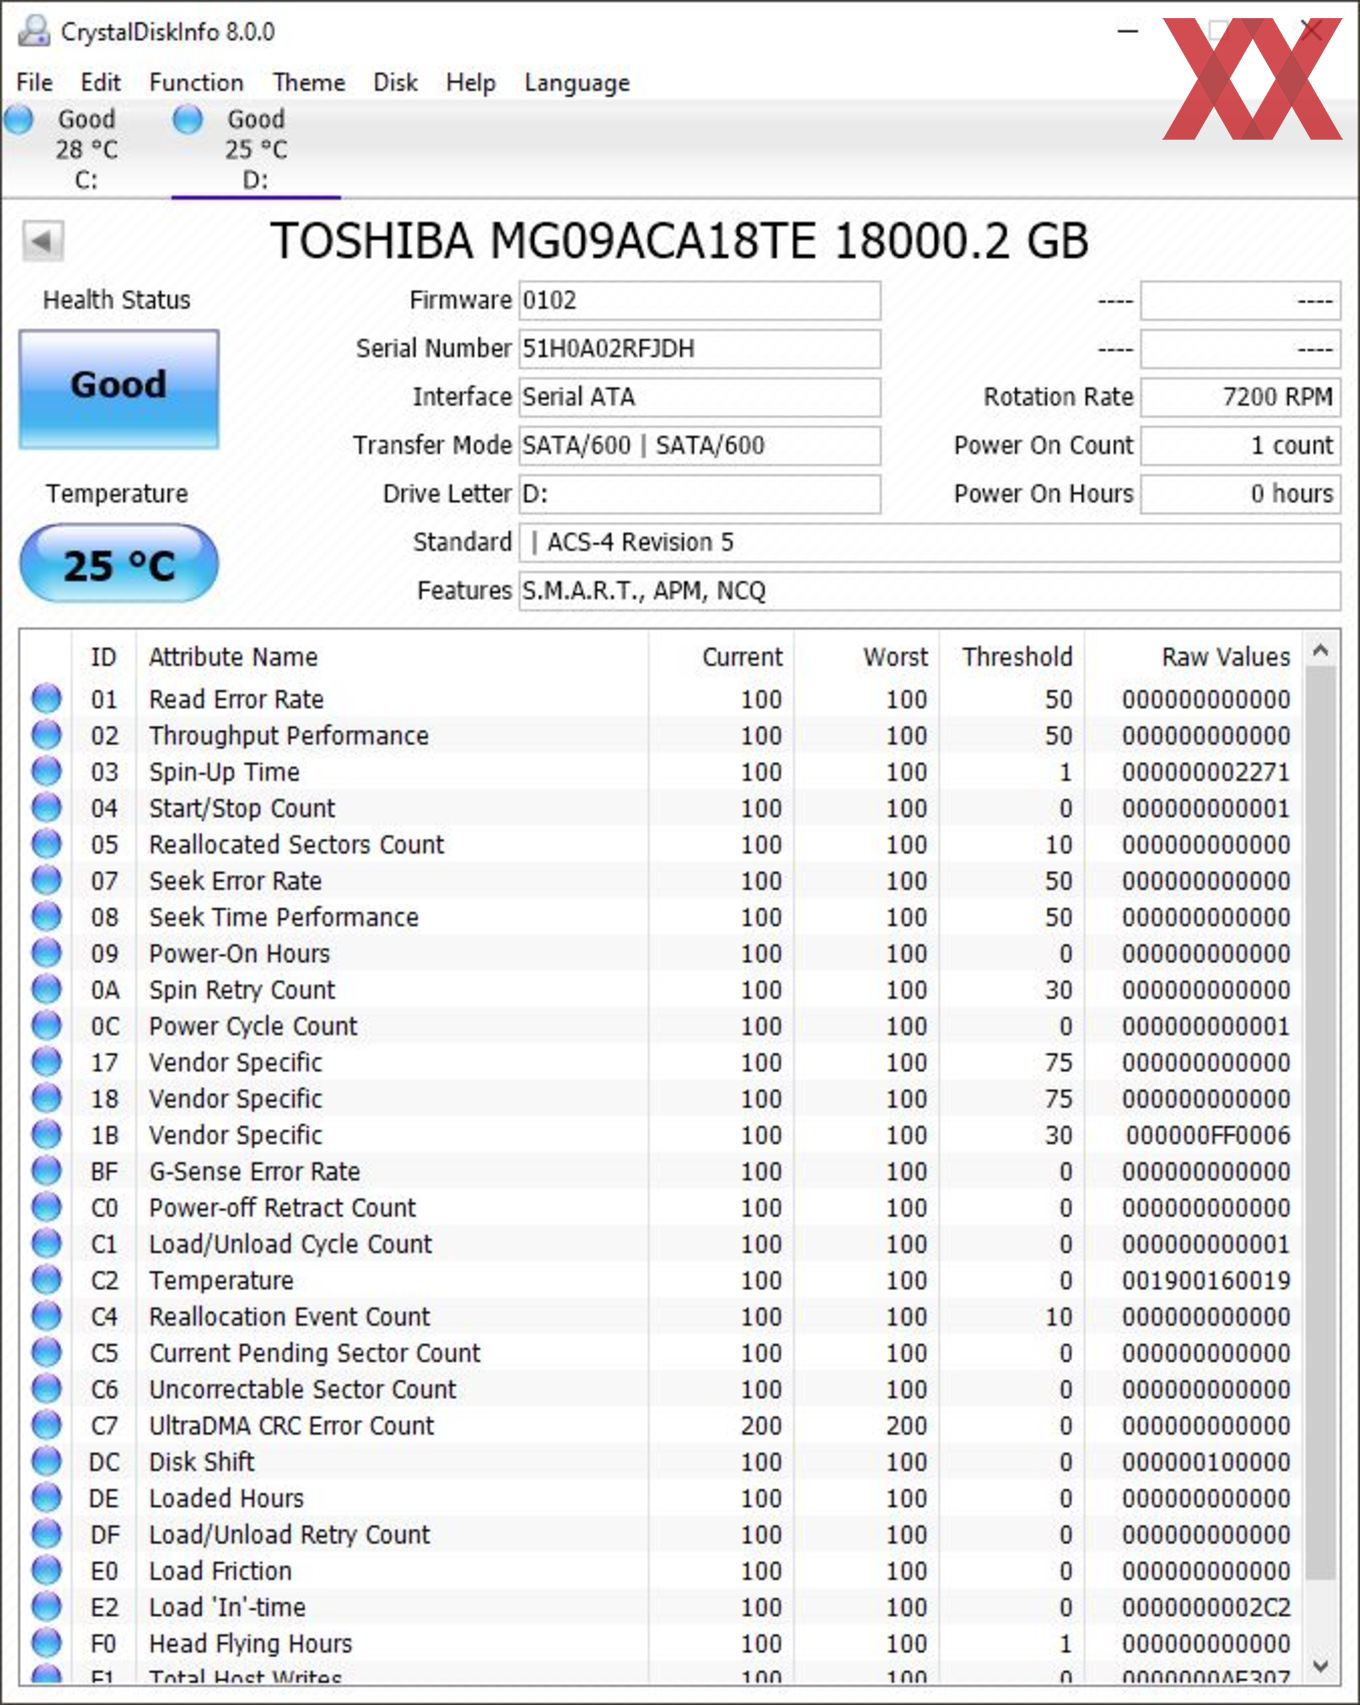This screenshot has width=1360, height=1705.
Task: Click the scroll down arrow of attribute list
Action: coord(1320,1666)
